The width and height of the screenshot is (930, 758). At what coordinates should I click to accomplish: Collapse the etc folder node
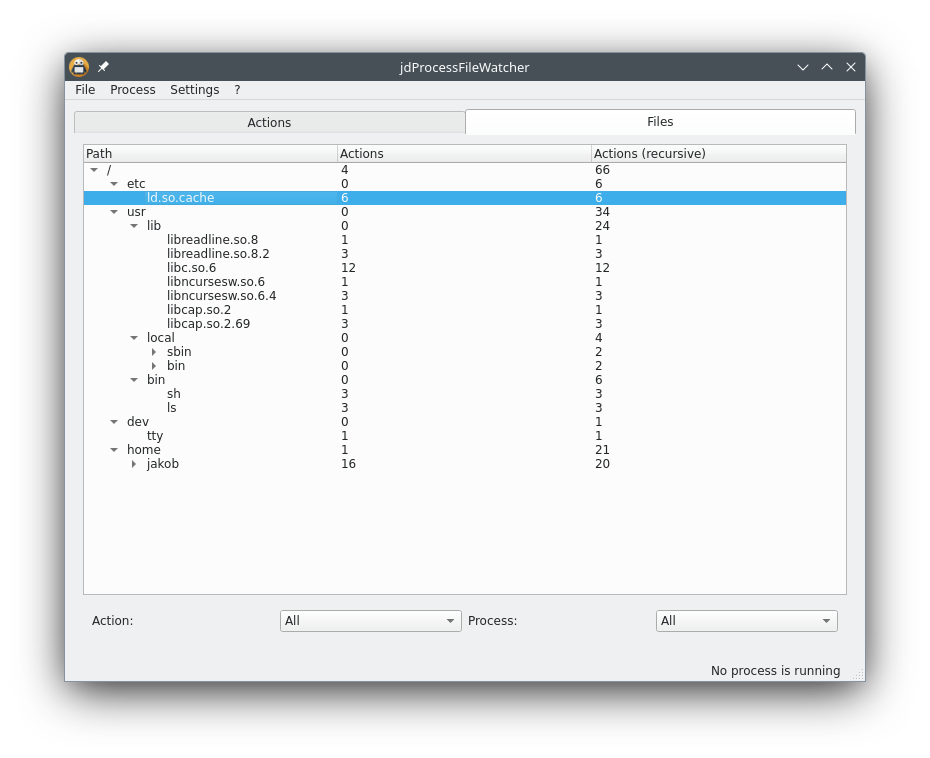114,184
